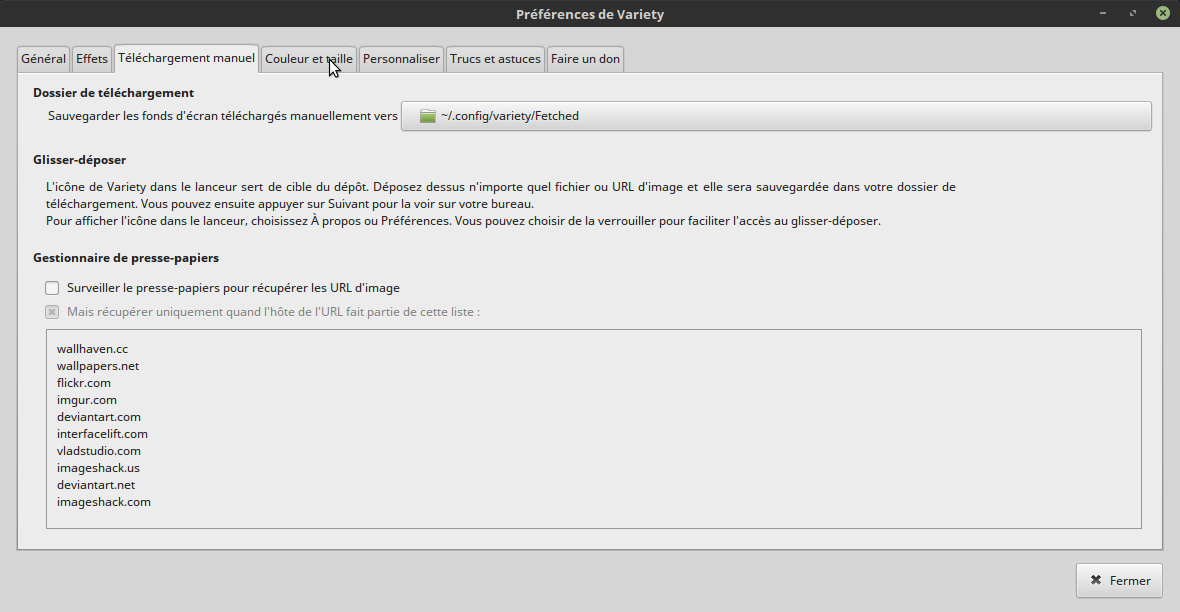Viewport: 1180px width, 612px height.
Task: Click the X icon on Fermer button
Action: (1096, 580)
